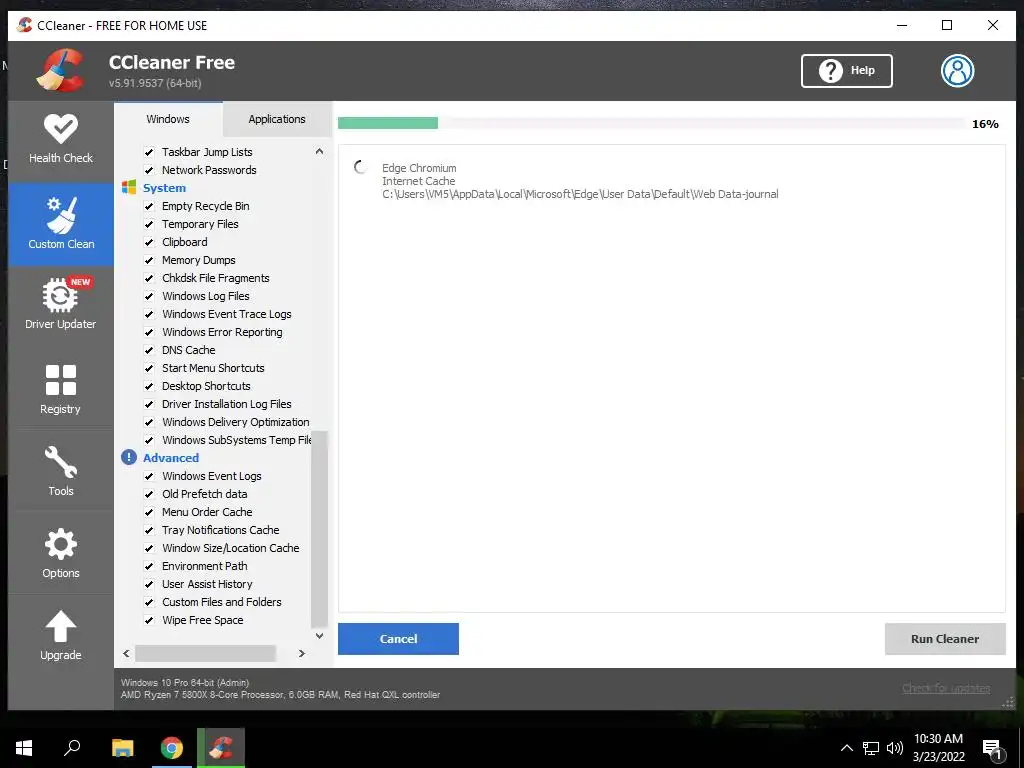Click horizontal scroll left arrow
The height and width of the screenshot is (768, 1024).
[x=126, y=653]
